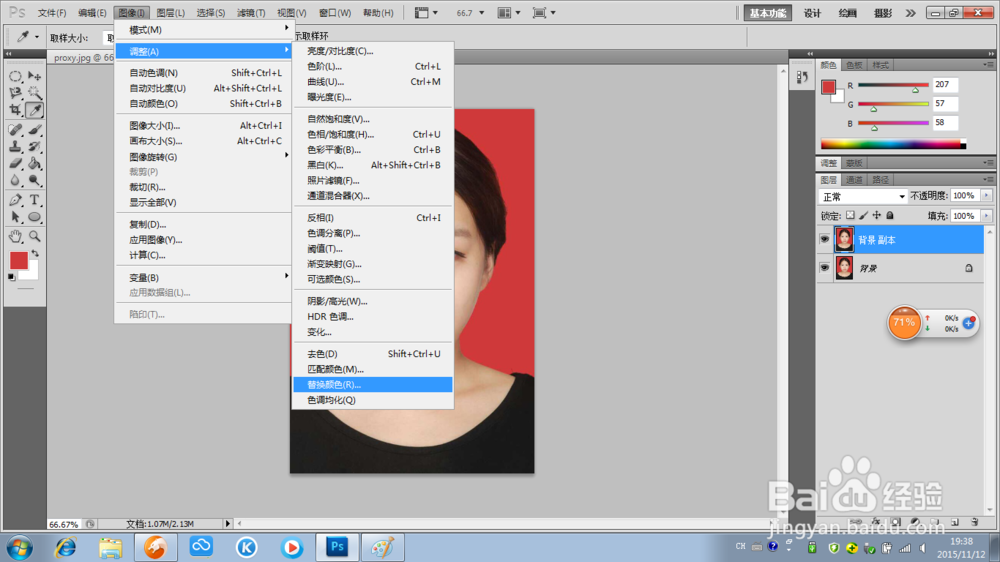
Task: Click the foreground color swatch in toolbox
Action: point(18,260)
